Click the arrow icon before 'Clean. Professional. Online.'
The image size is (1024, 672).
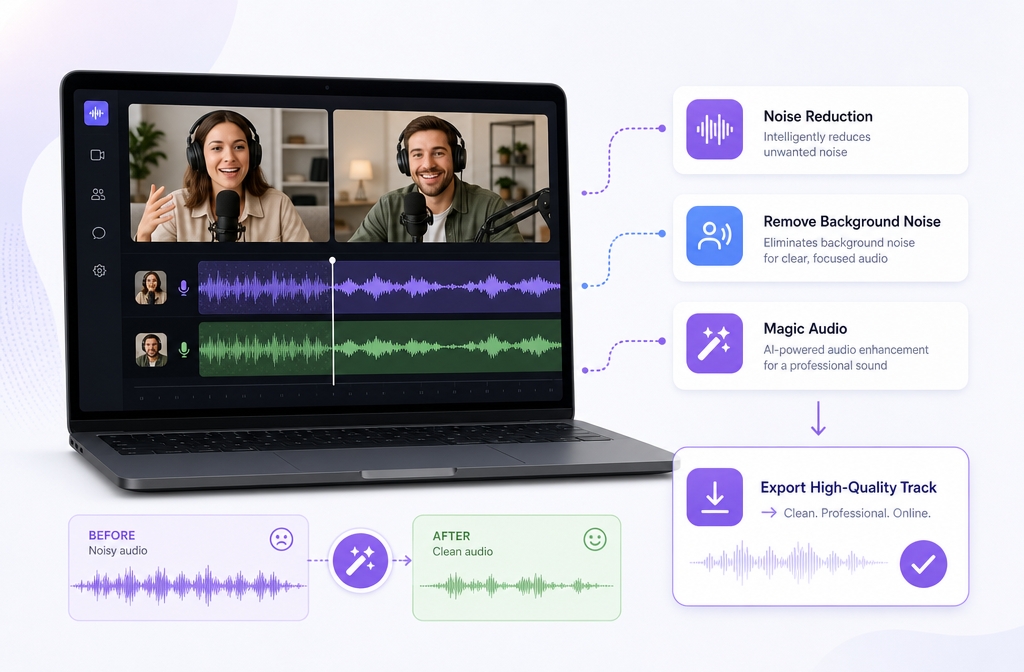[769, 513]
